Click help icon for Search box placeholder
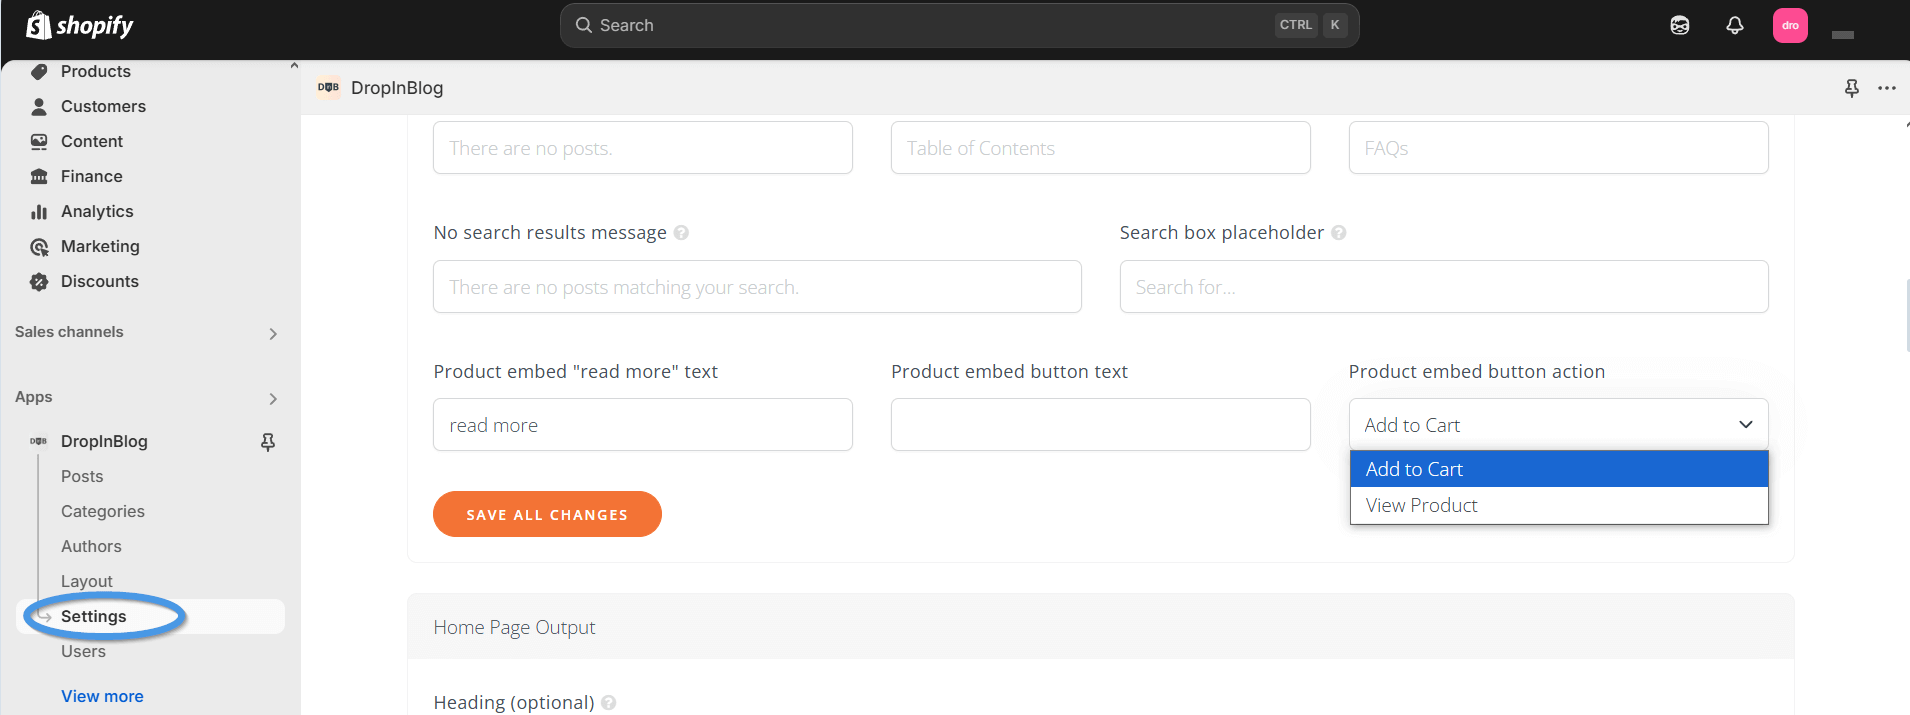This screenshot has width=1910, height=715. click(1339, 232)
